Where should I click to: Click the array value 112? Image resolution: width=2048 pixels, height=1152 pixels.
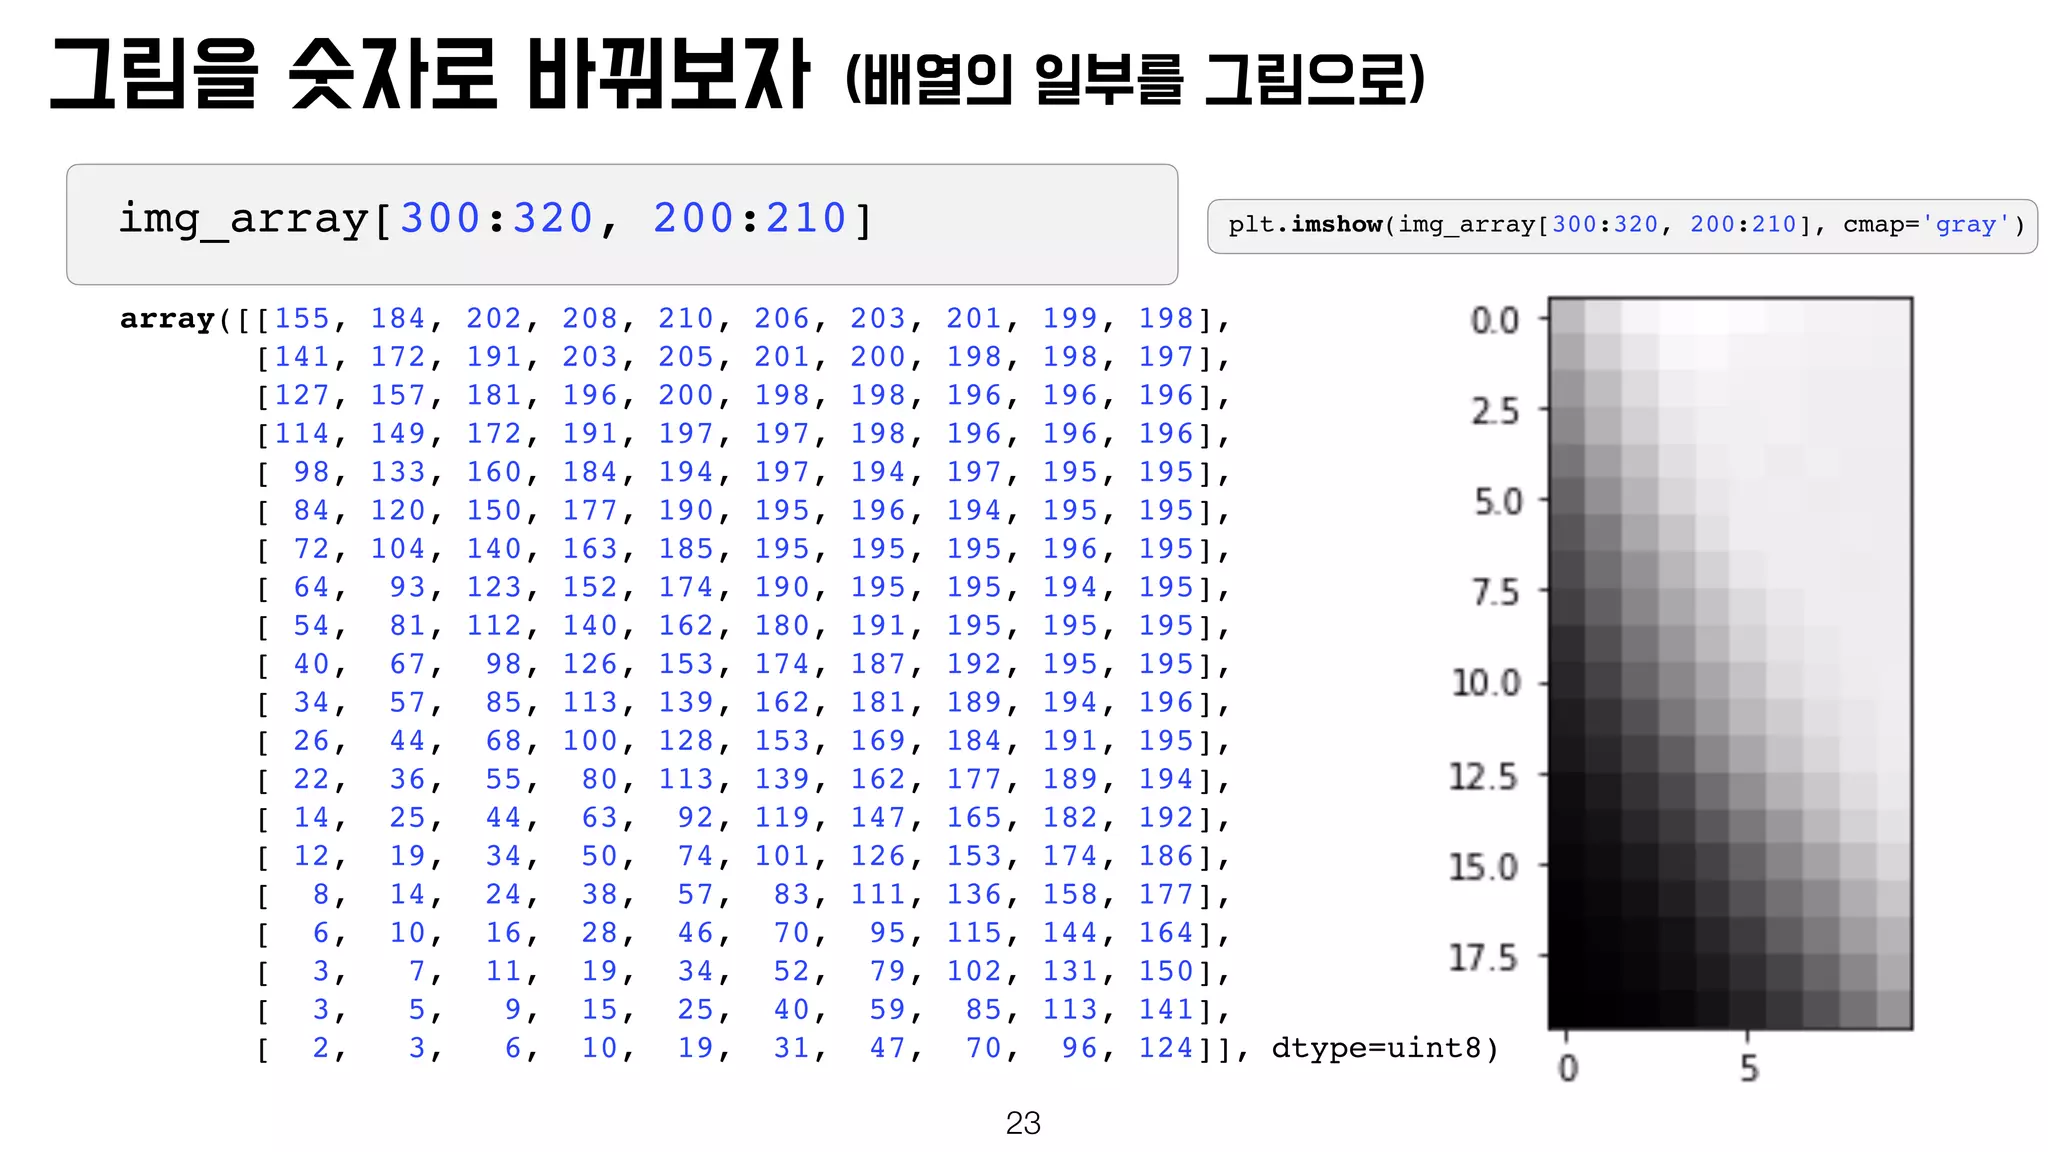point(494,625)
